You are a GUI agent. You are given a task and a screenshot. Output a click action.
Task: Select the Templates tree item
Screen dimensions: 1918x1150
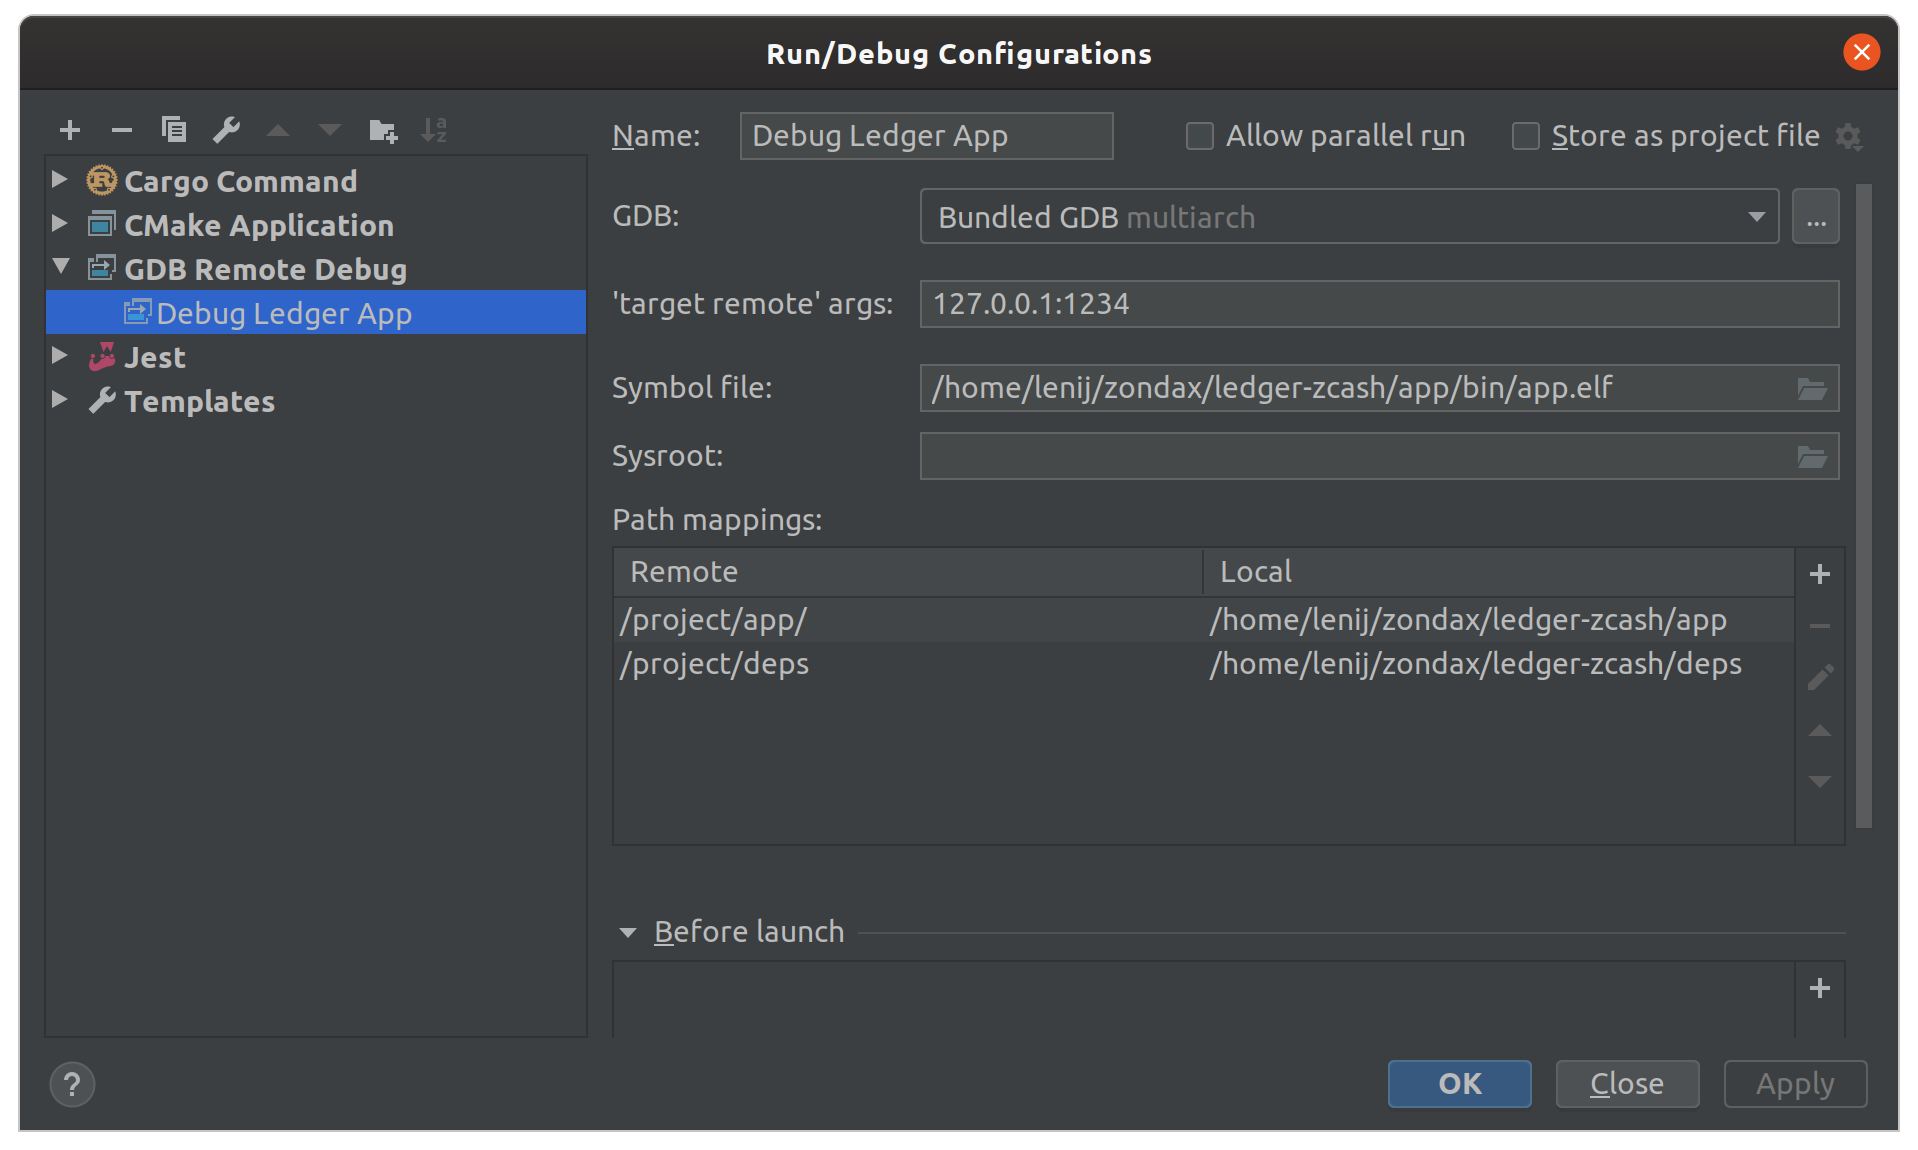(x=199, y=401)
